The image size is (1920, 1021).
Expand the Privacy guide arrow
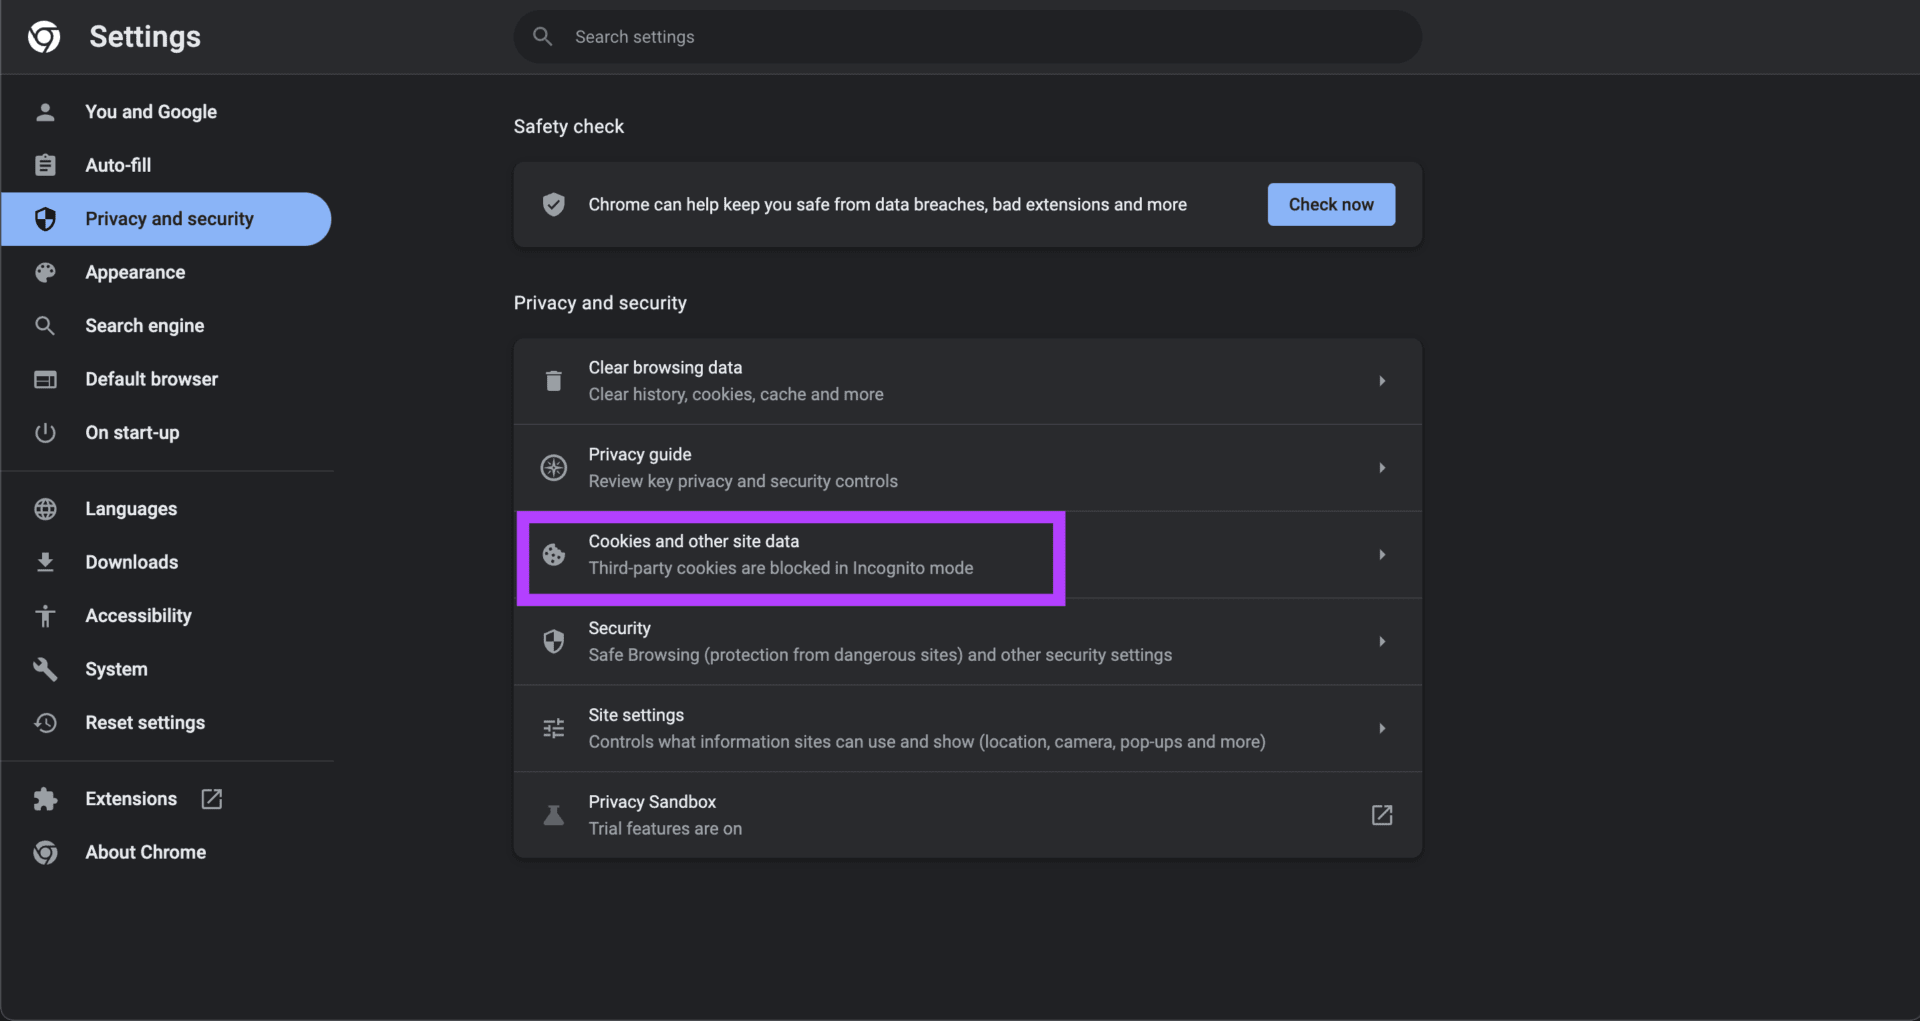1382,468
